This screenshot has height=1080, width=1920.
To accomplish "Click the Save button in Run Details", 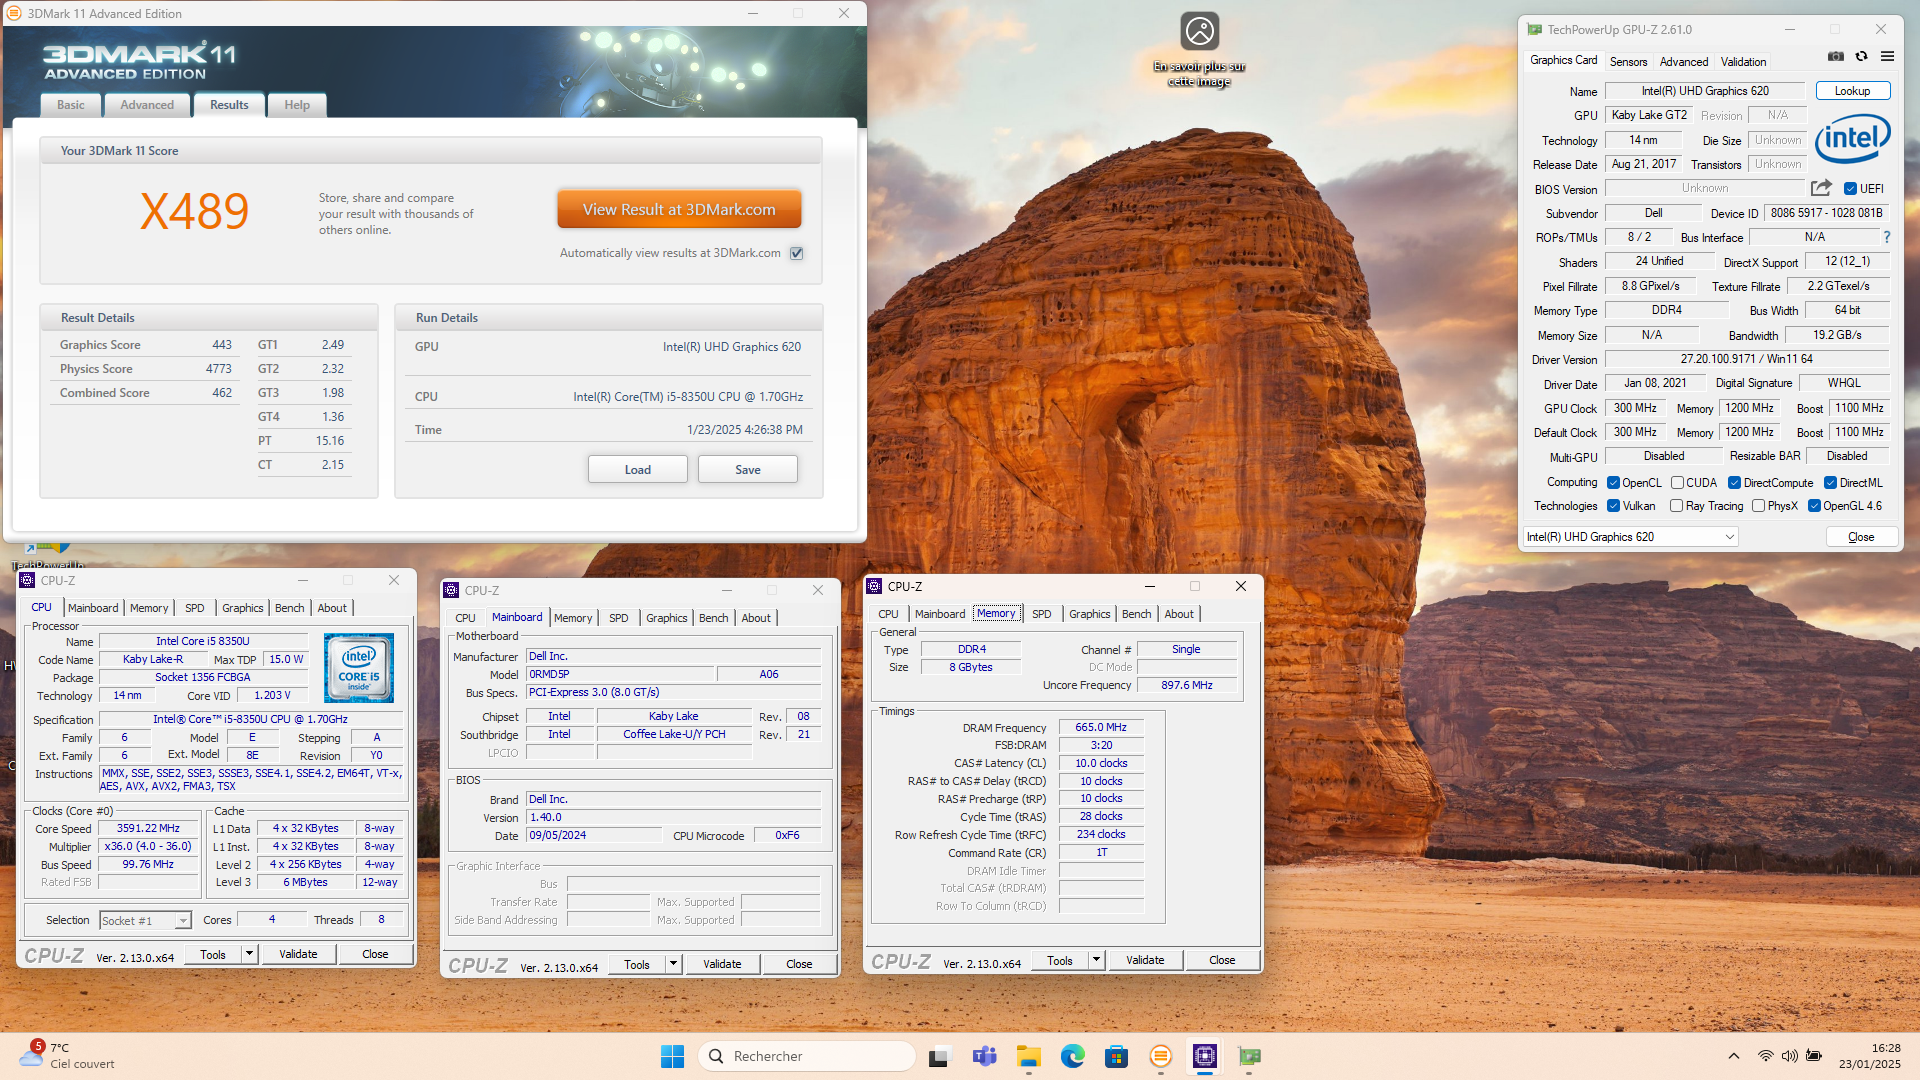I will pyautogui.click(x=748, y=470).
